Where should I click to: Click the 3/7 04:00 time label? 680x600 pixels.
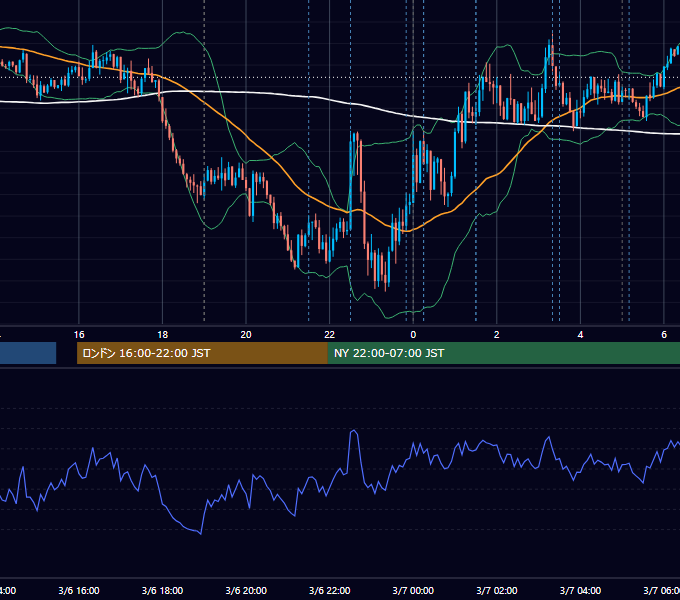(x=580, y=590)
